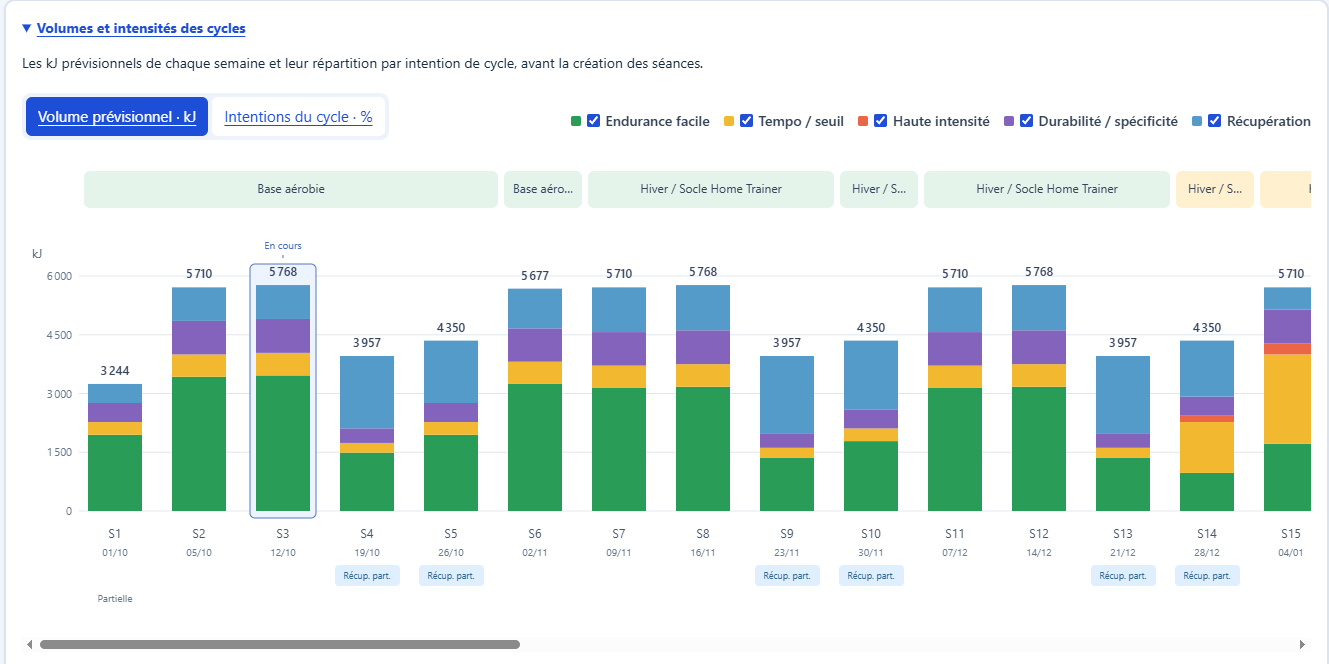This screenshot has height=664, width=1329.
Task: Click the Récup. part. tag under S13
Action: (x=1123, y=576)
